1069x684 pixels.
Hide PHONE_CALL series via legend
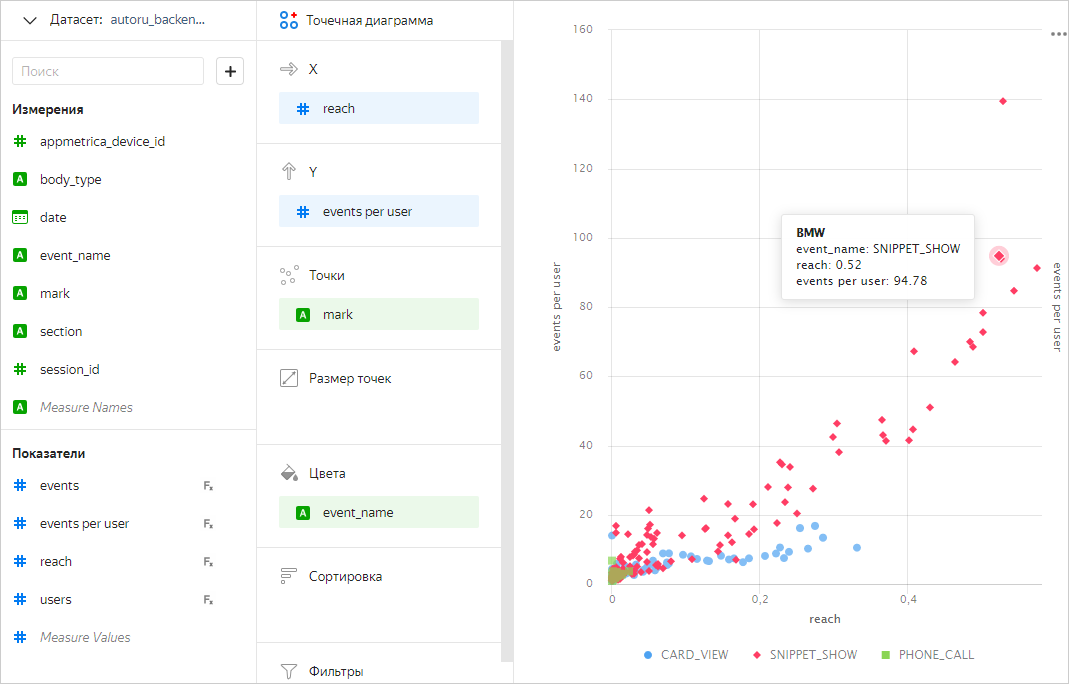pyautogui.click(x=927, y=655)
